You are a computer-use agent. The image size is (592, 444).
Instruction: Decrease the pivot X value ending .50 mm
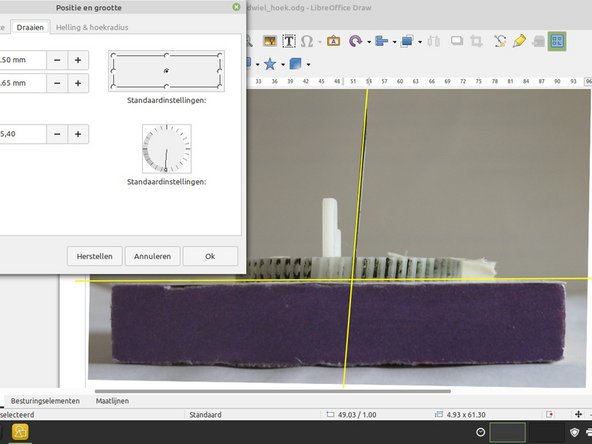coord(57,60)
